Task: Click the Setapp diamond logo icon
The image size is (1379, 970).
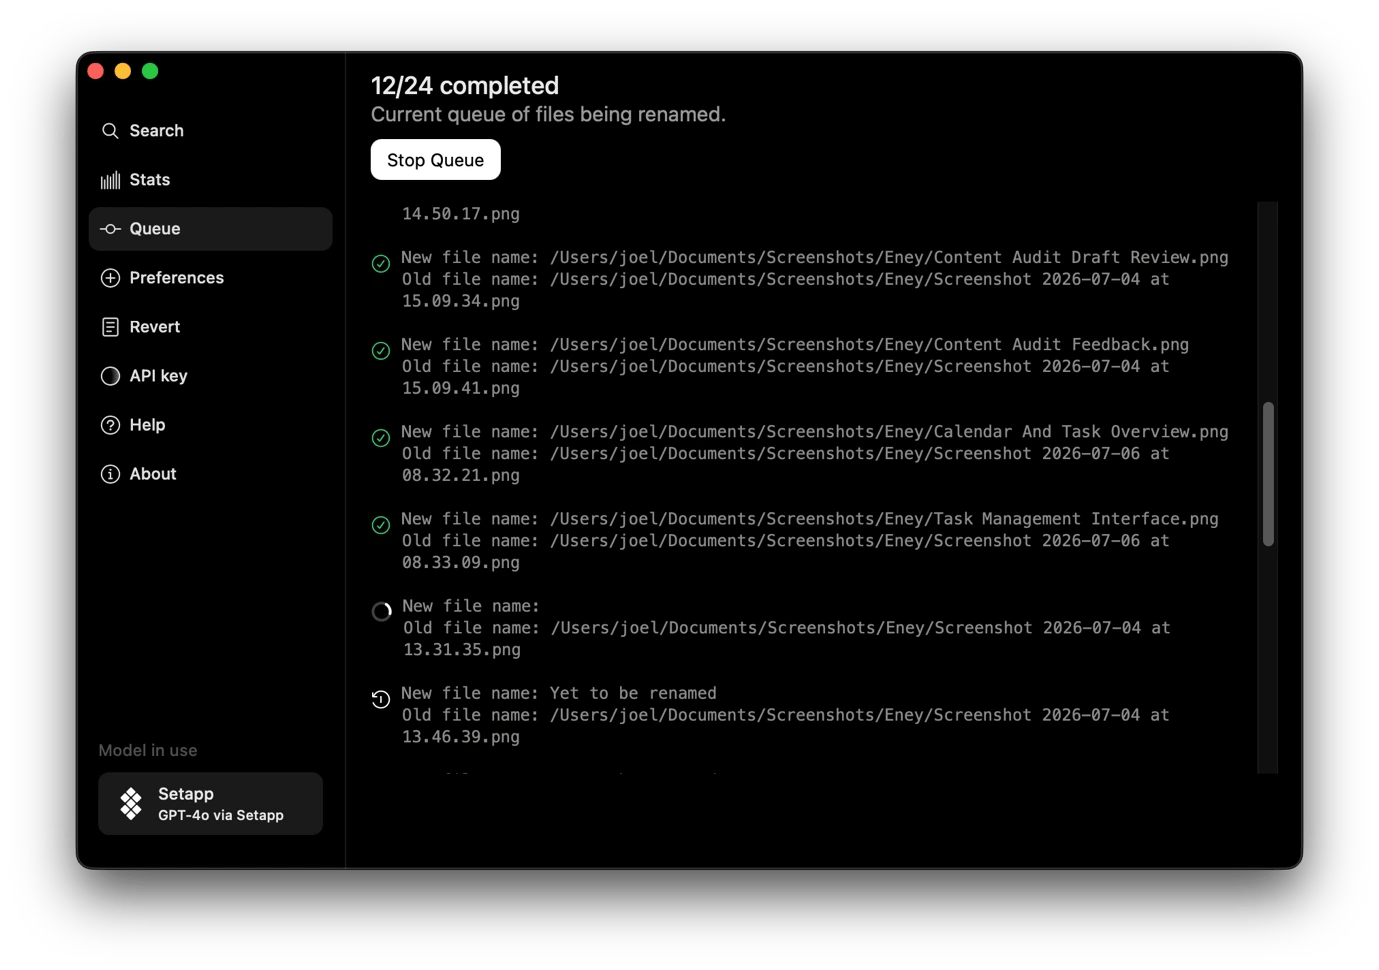Action: point(131,803)
